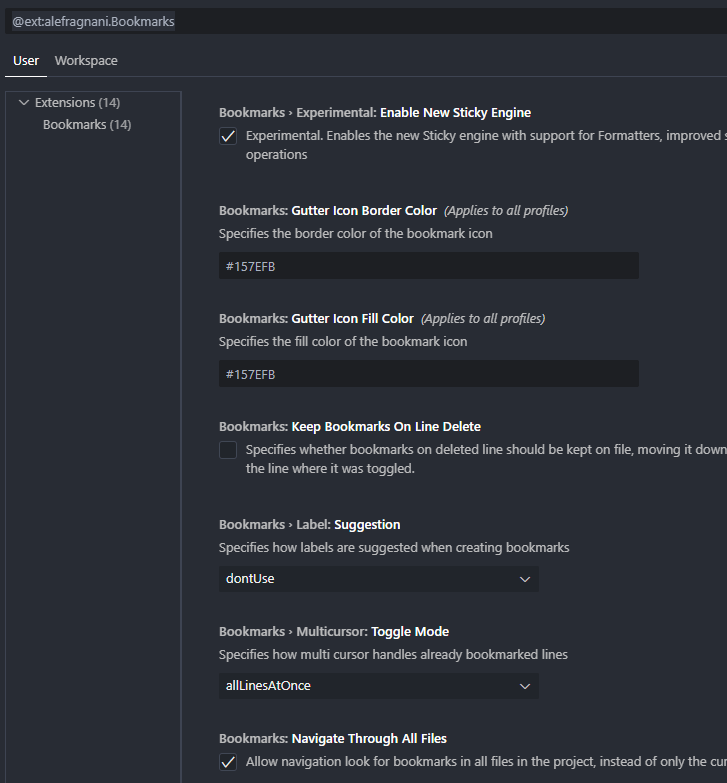Click the Label: Suggestion setting title

(x=310, y=524)
